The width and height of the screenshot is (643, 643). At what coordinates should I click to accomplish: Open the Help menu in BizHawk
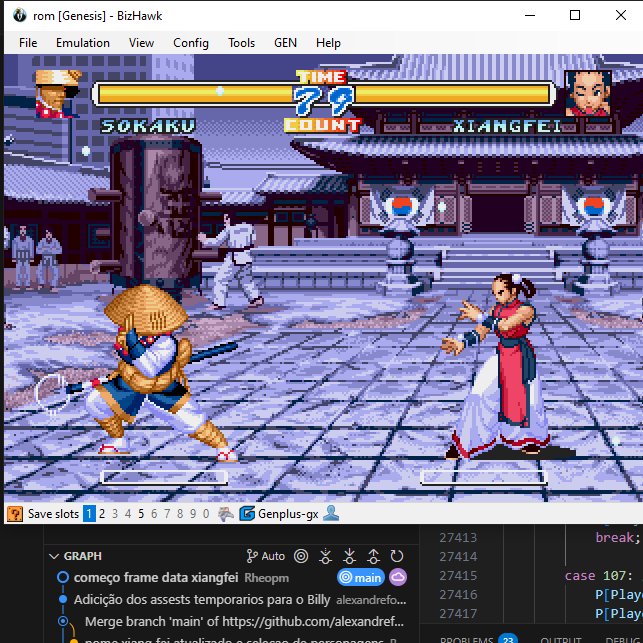[328, 43]
